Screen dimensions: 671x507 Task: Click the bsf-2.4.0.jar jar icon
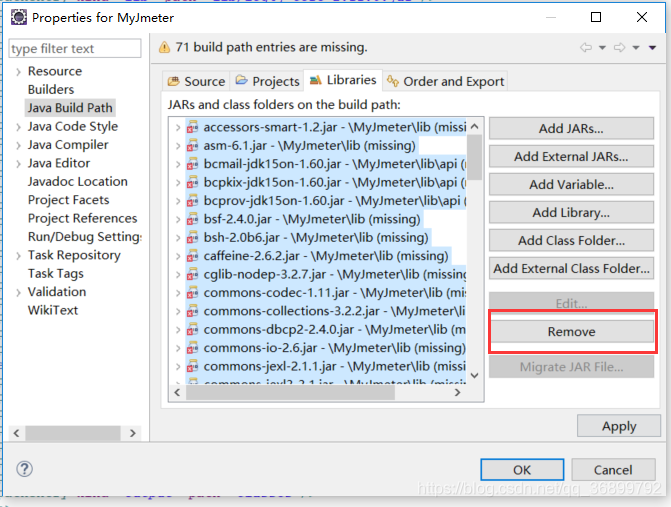pos(193,219)
